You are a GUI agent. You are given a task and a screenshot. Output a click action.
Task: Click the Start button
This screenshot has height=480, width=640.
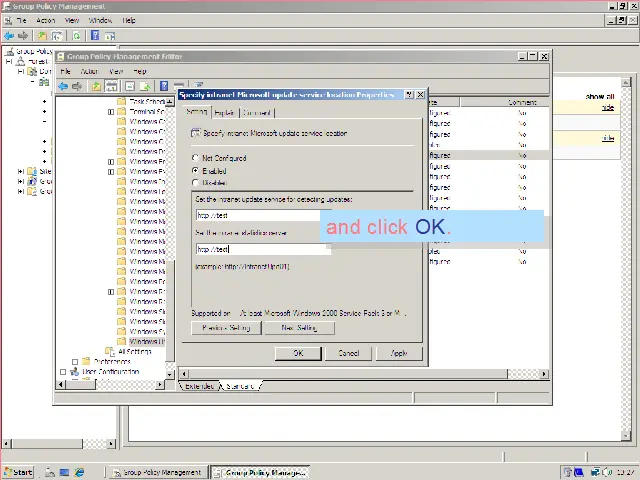coord(18,472)
